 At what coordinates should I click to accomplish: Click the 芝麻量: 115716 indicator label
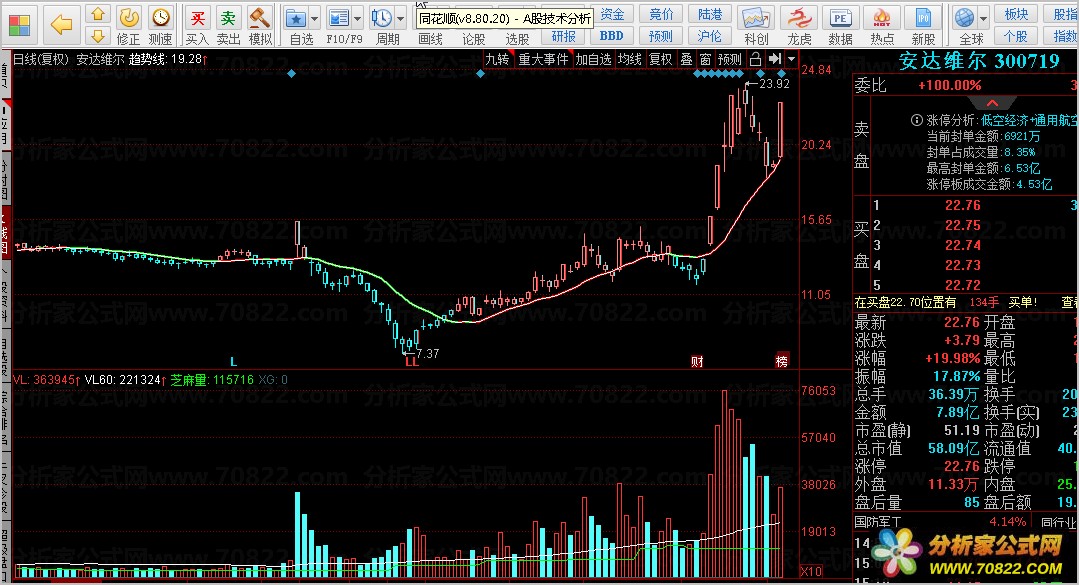click(212, 380)
